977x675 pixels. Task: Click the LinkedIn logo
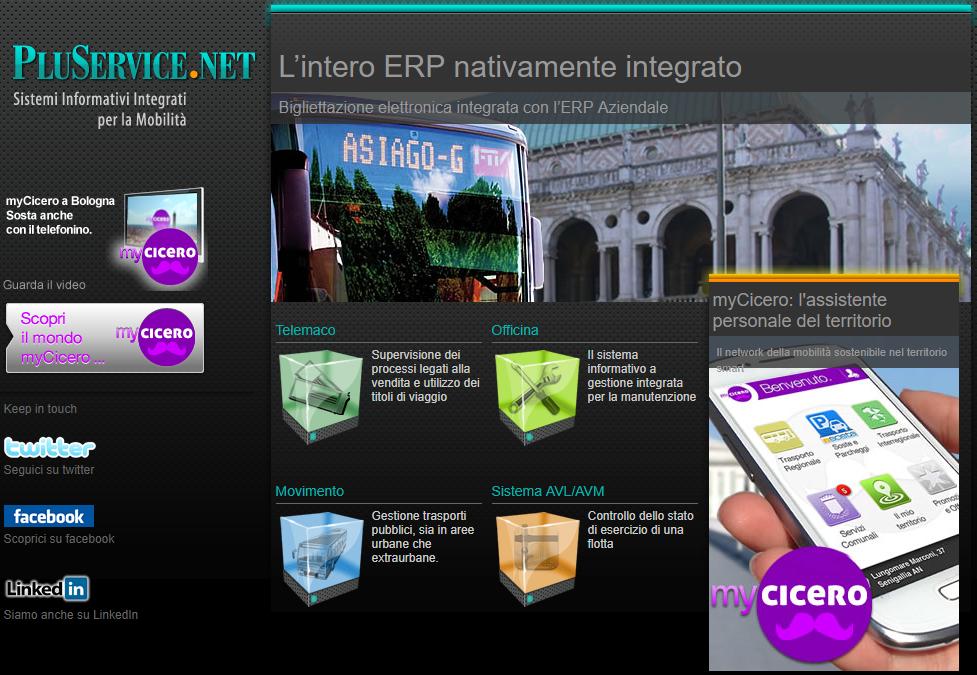[x=47, y=588]
